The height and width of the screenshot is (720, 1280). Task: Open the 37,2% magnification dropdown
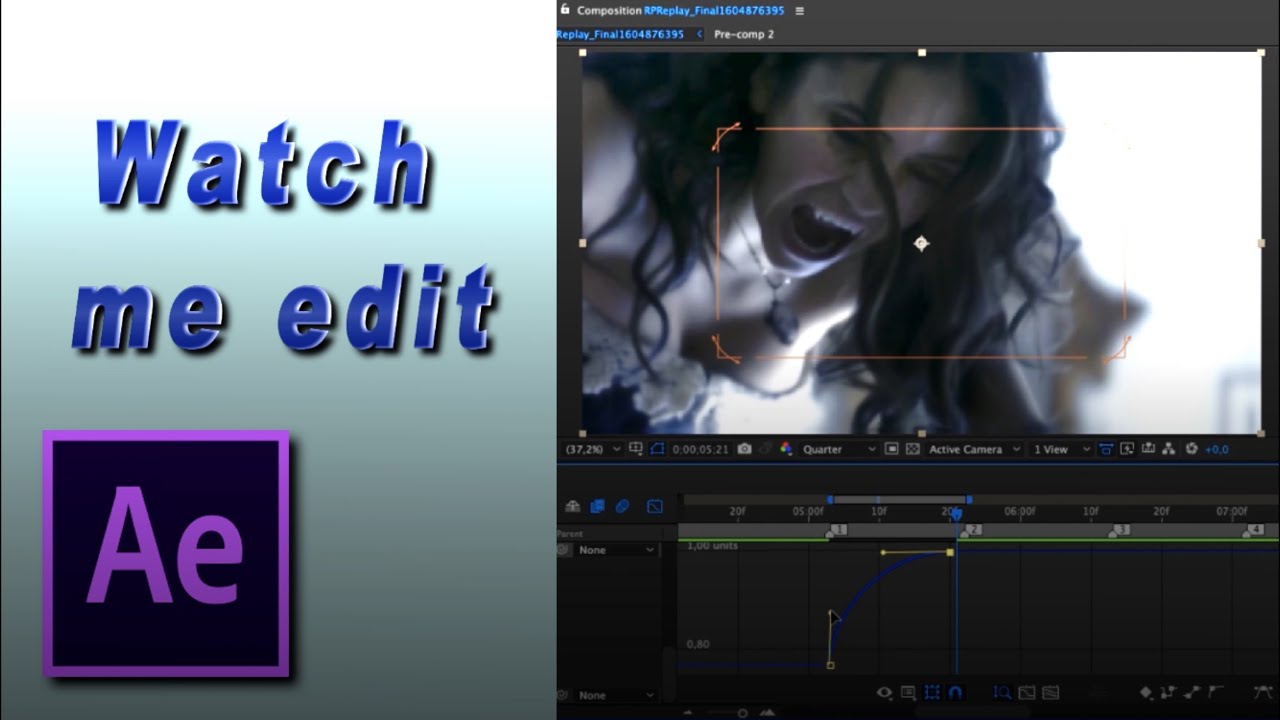coord(593,449)
